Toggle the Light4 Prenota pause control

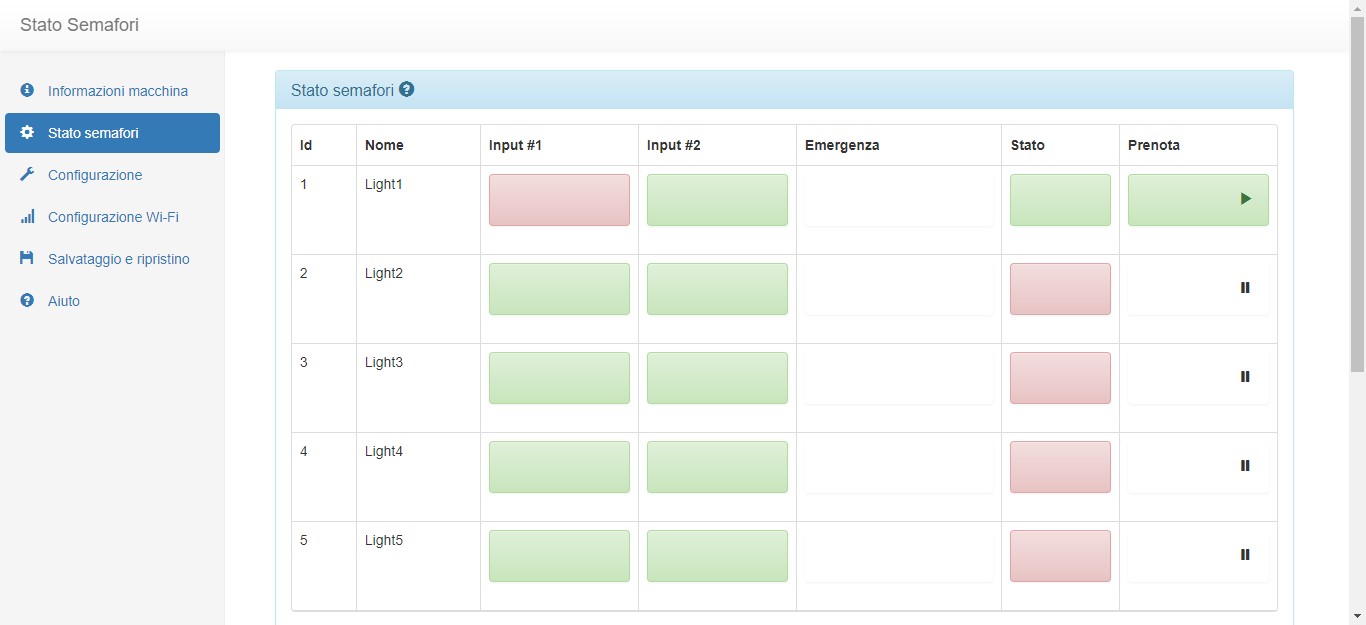[x=1245, y=466]
